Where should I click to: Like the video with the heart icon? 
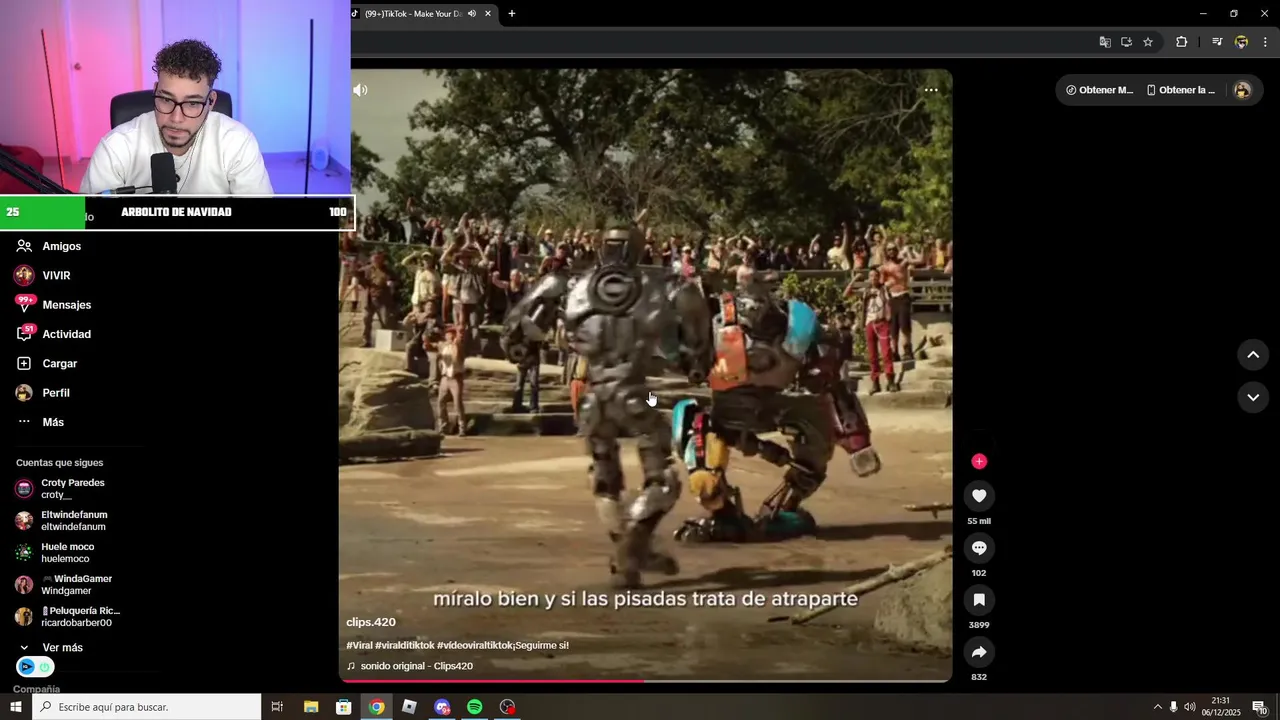pos(979,495)
